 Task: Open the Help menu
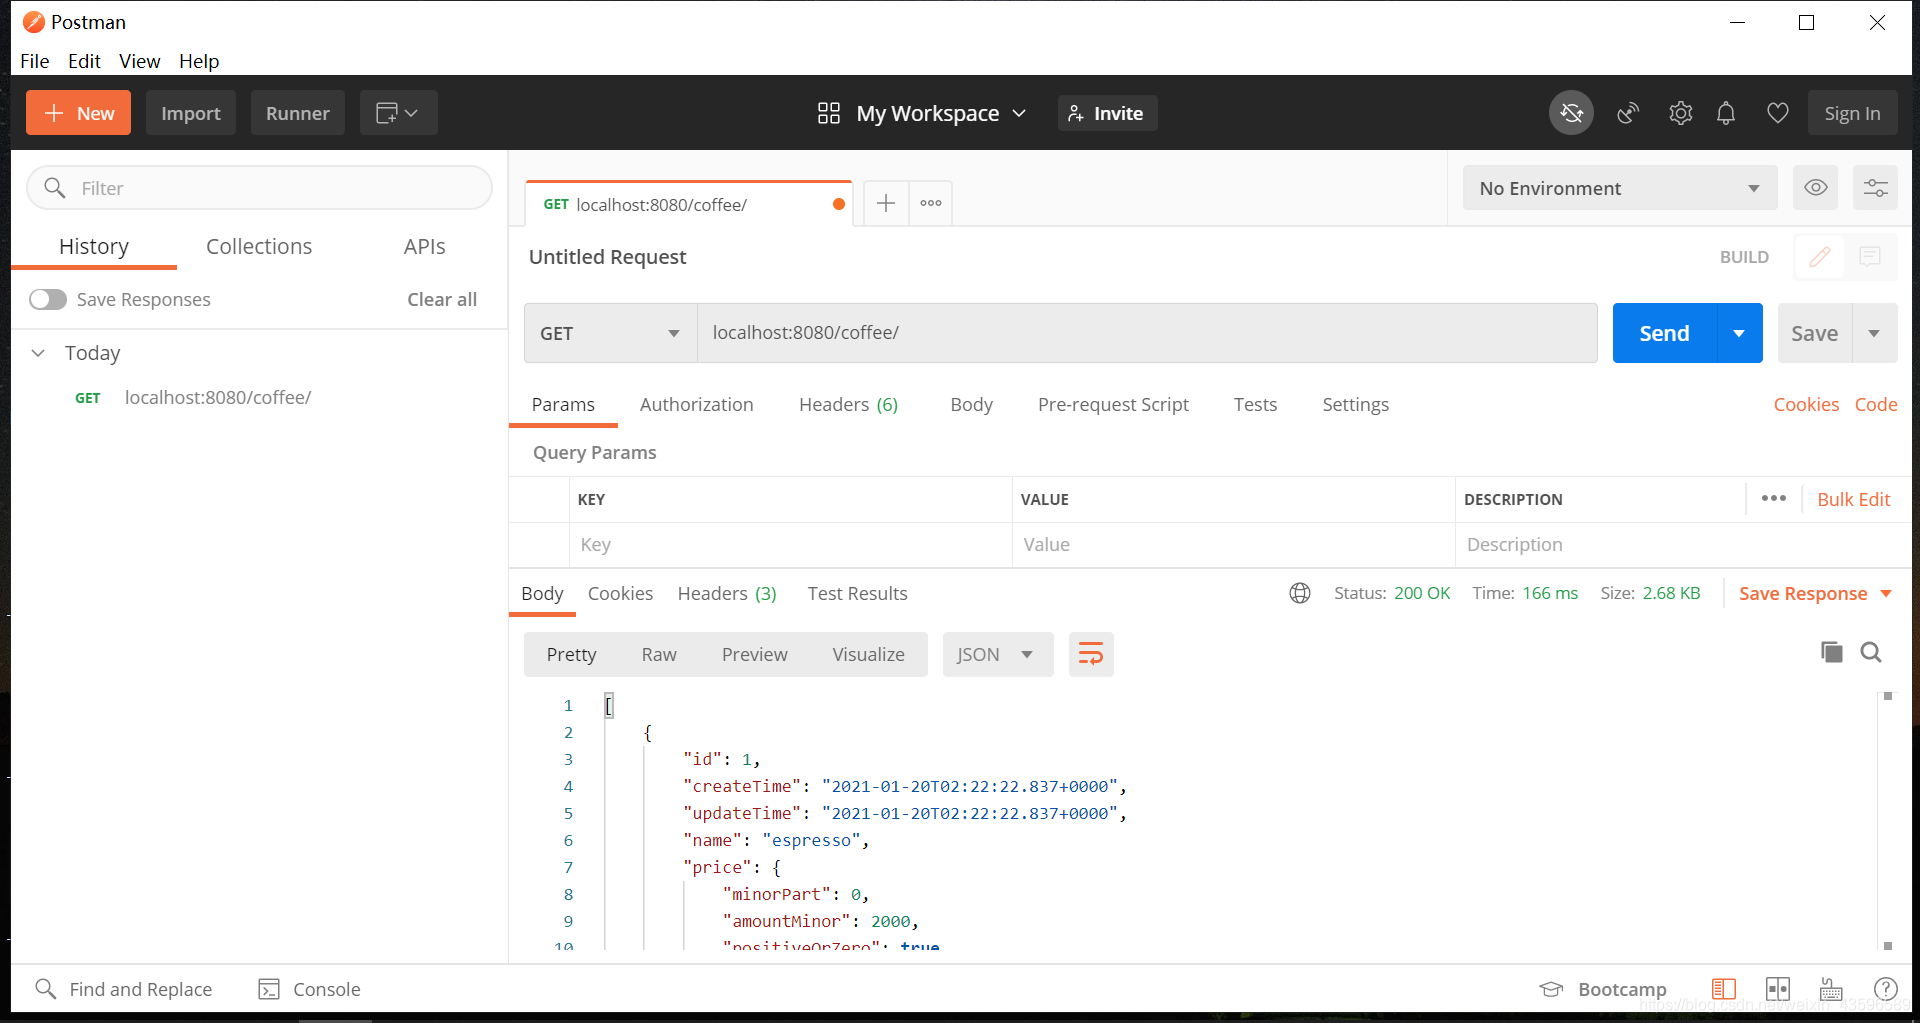tap(199, 61)
